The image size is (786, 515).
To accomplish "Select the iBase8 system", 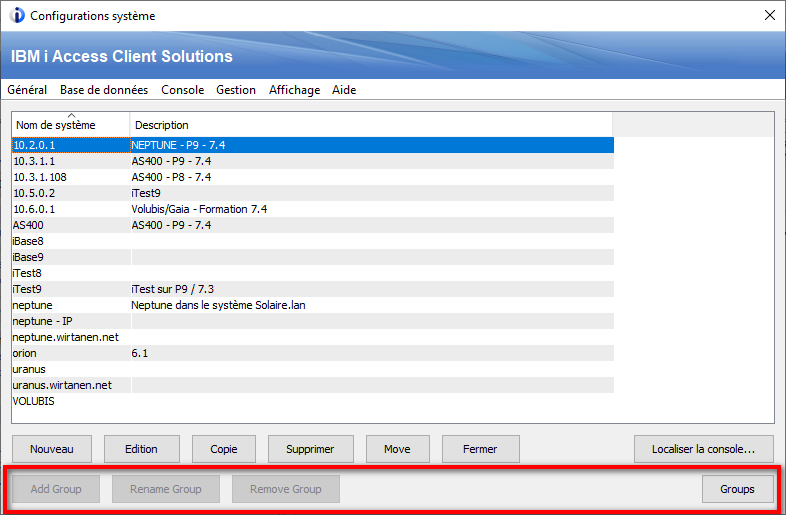I will point(28,241).
